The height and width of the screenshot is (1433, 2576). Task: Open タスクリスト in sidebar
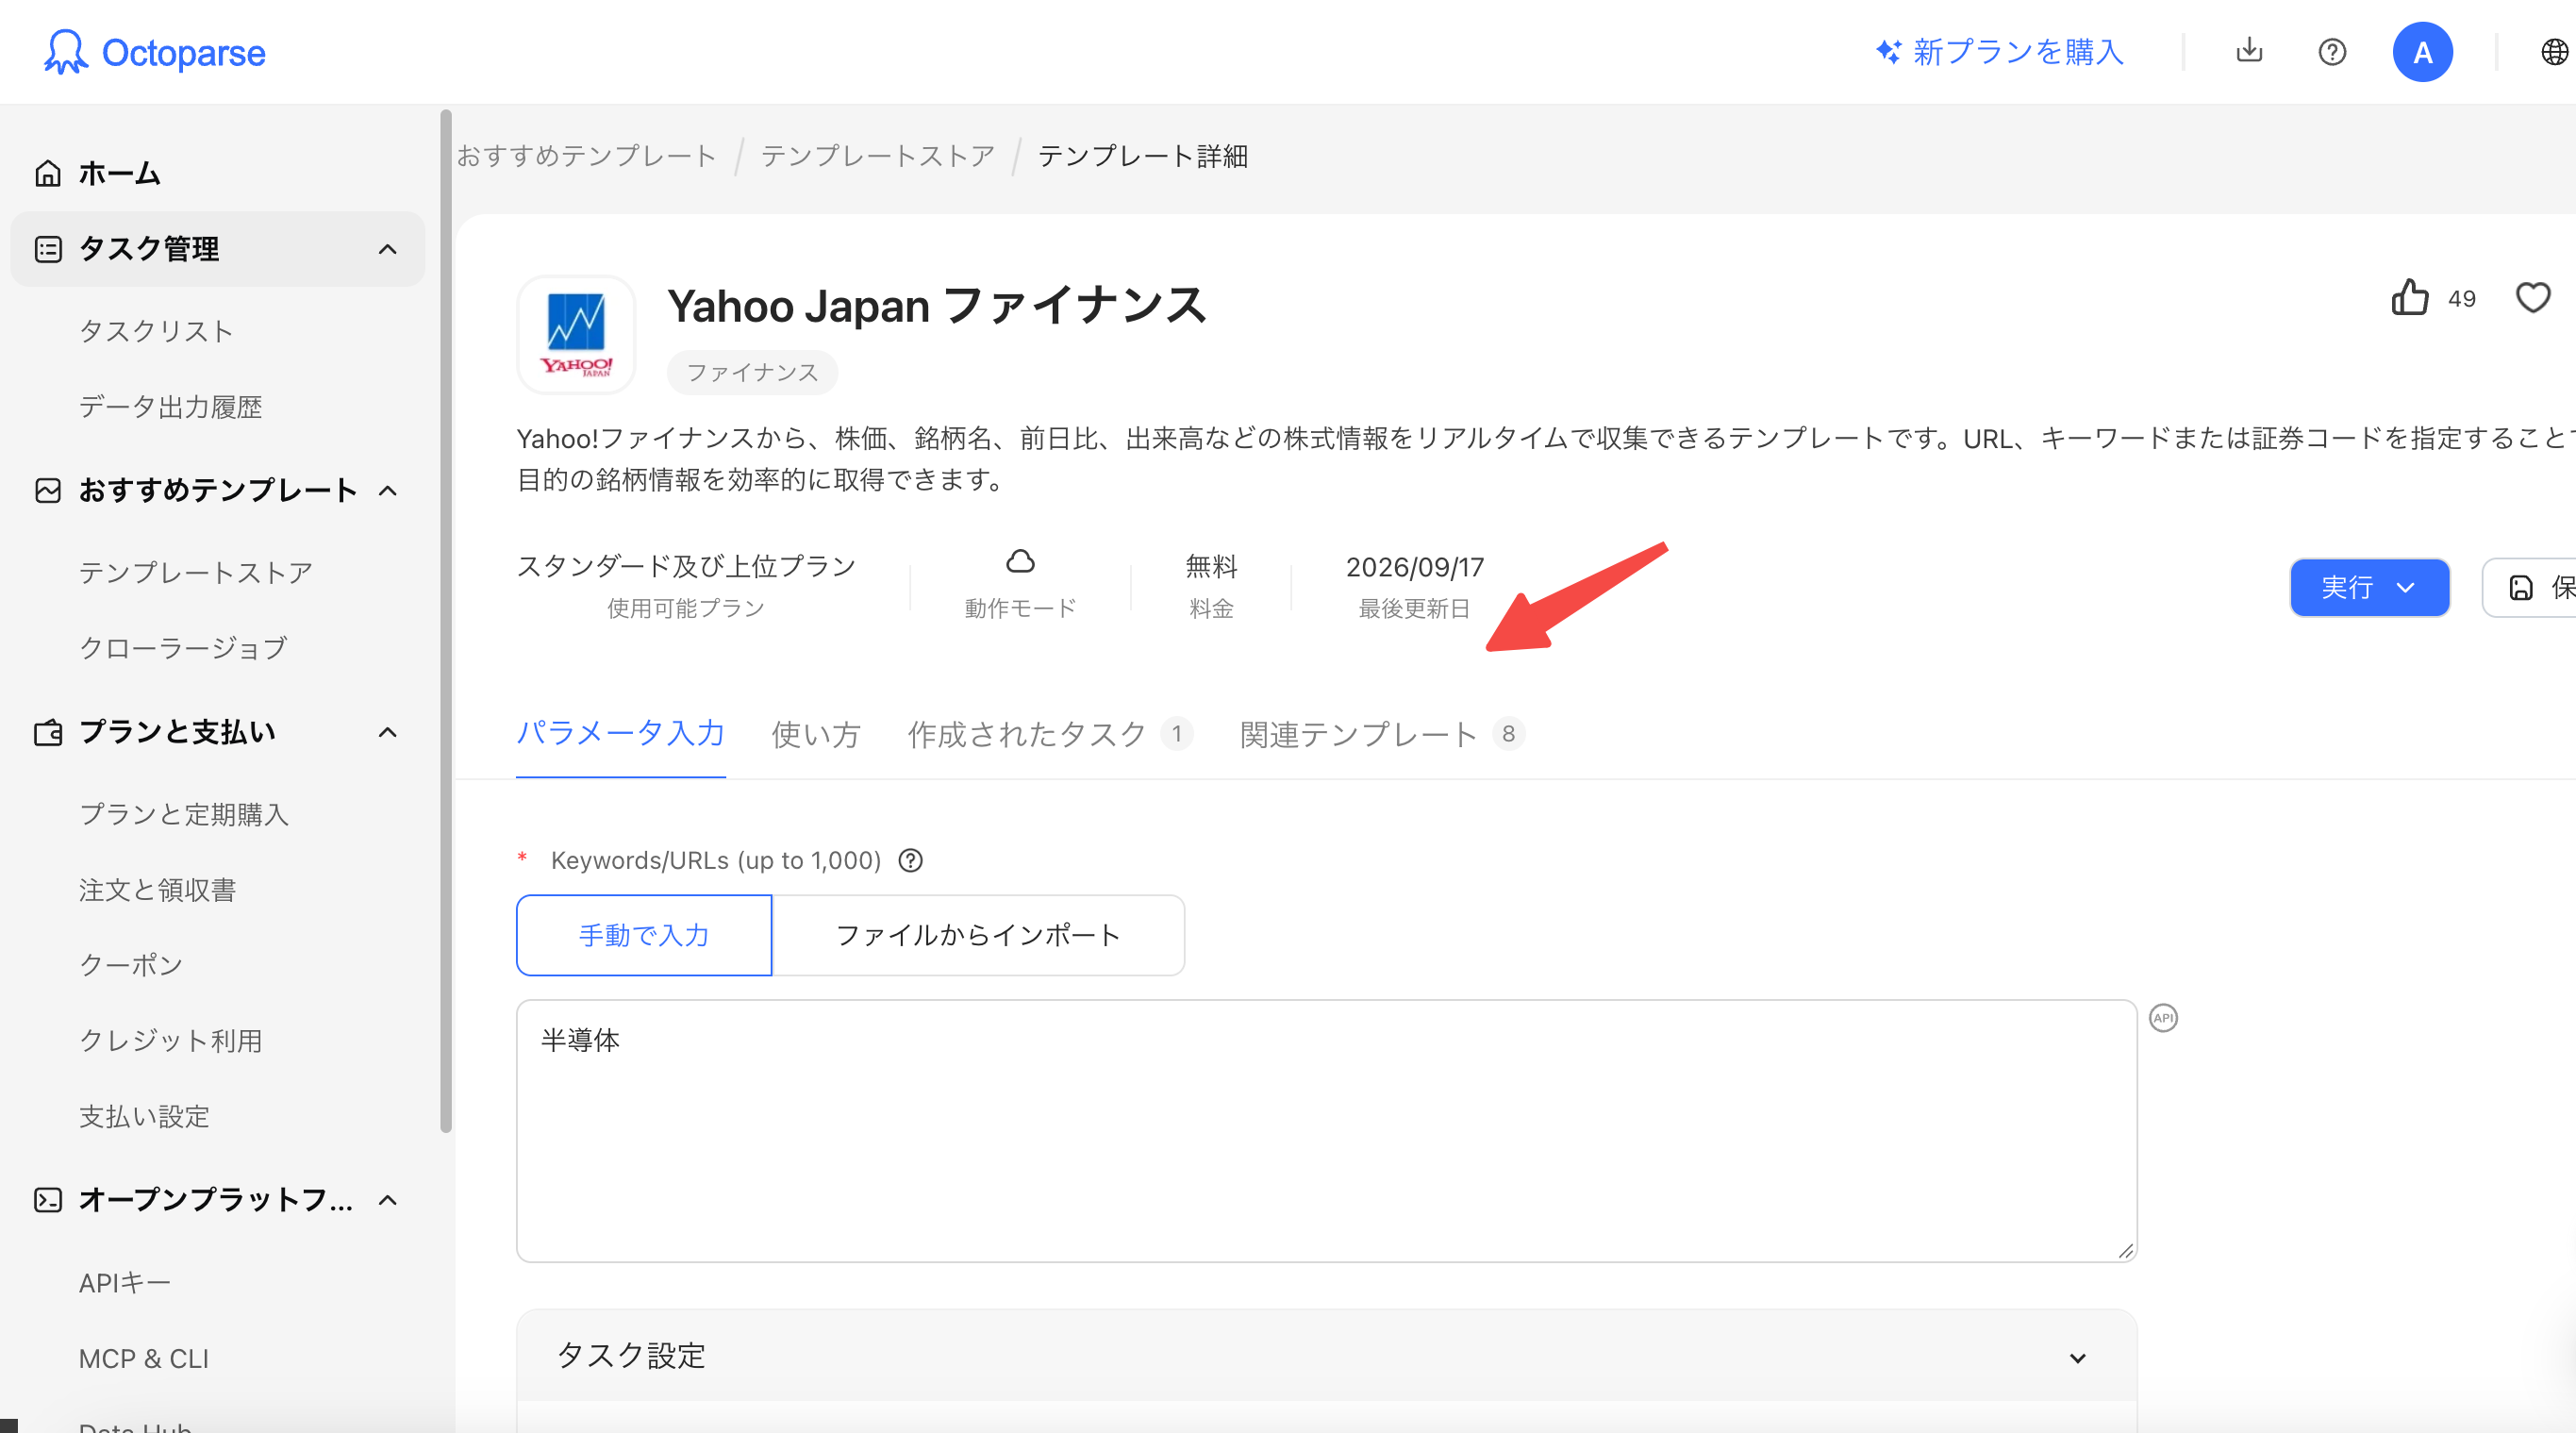[x=157, y=331]
